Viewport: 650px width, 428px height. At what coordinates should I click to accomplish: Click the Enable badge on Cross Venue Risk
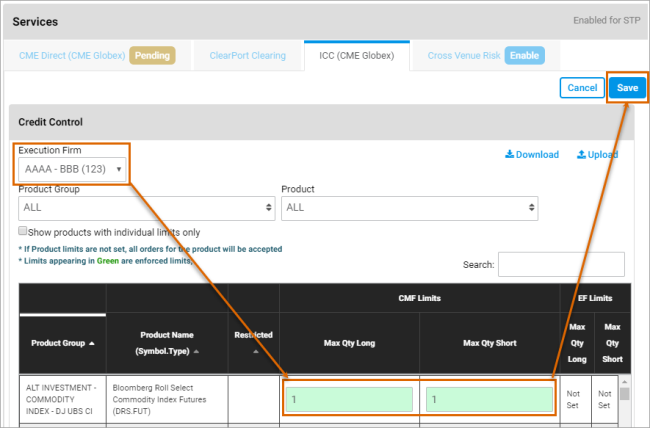click(x=525, y=56)
